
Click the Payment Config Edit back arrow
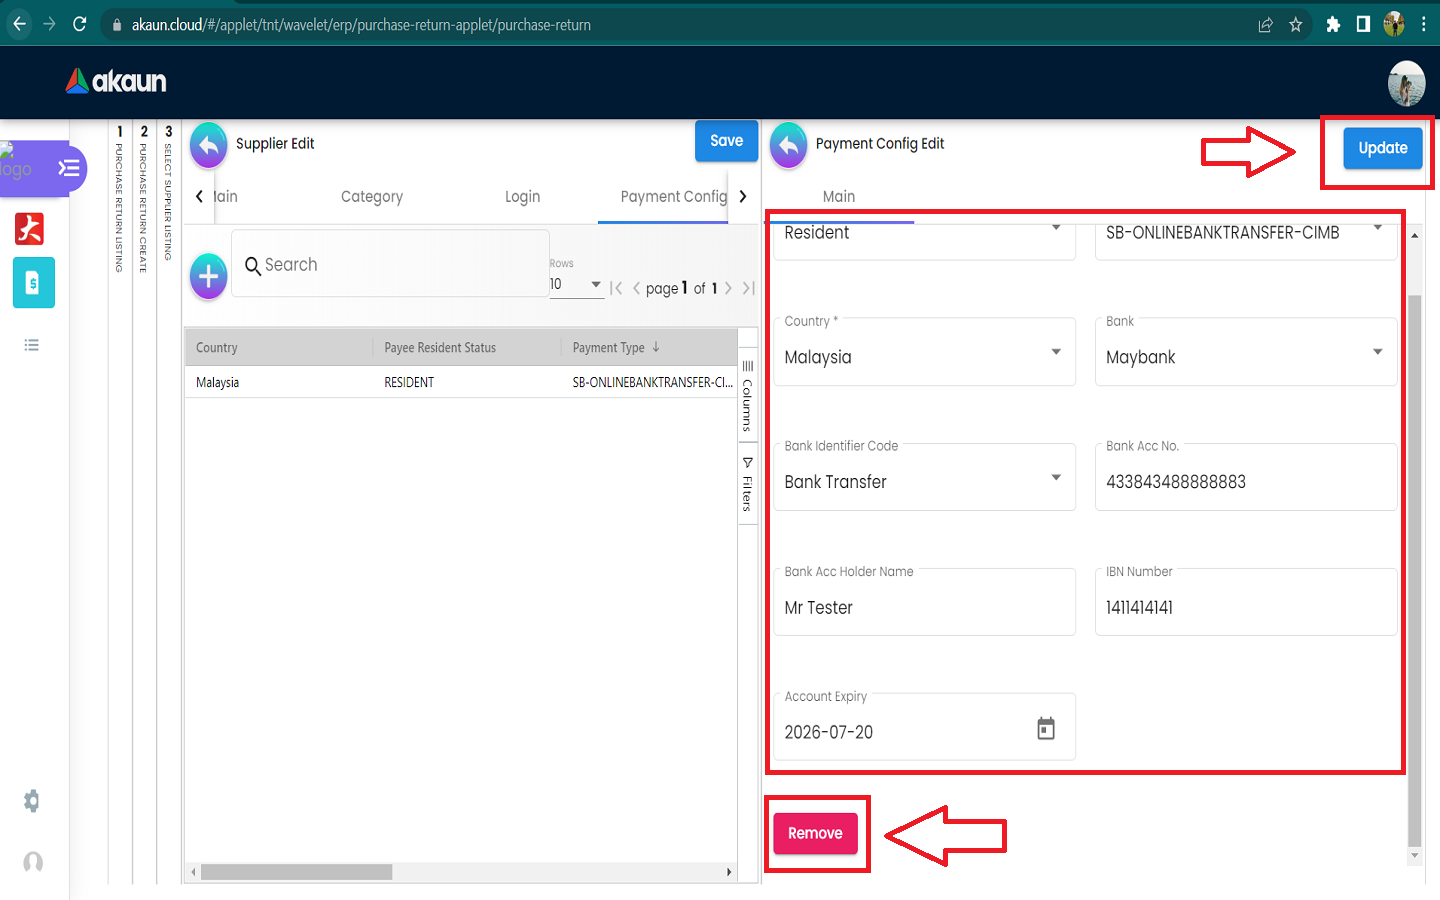(788, 146)
